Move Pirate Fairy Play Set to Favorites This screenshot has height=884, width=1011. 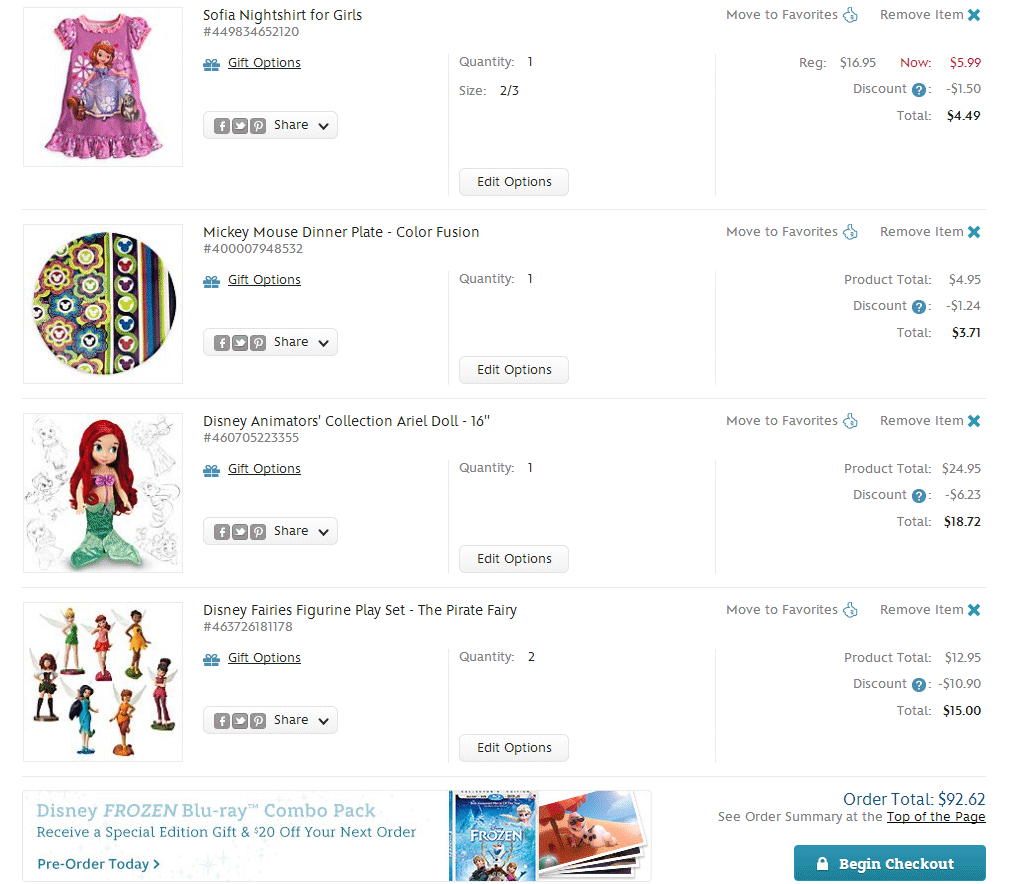tap(792, 610)
